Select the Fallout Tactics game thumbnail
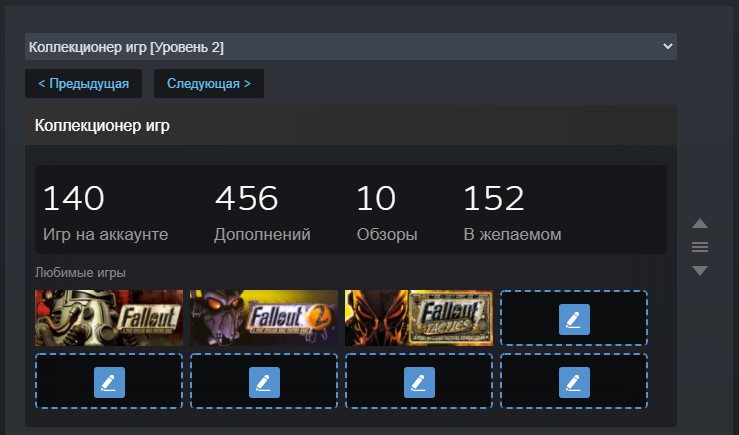This screenshot has height=435, width=739. (x=419, y=318)
